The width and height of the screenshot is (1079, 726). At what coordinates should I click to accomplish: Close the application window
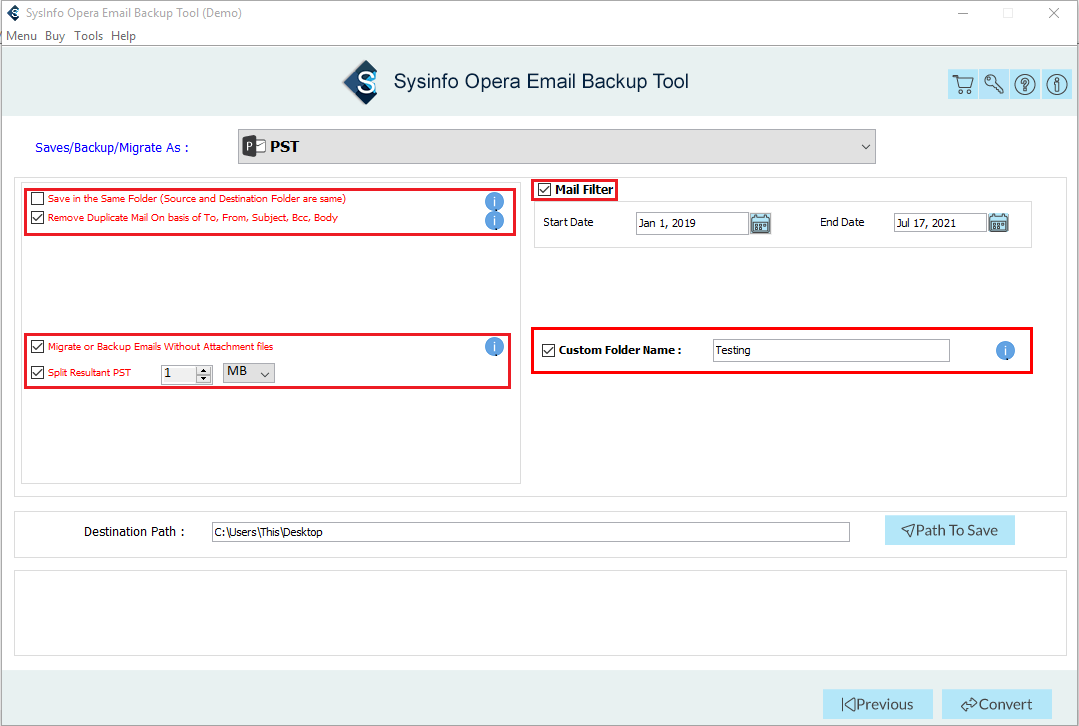1054,13
